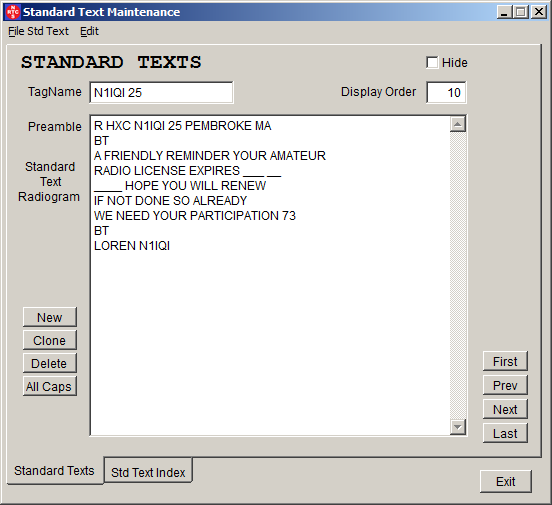Screen dimensions: 552x505
Task: Clone the current standard text
Action: pos(50,340)
